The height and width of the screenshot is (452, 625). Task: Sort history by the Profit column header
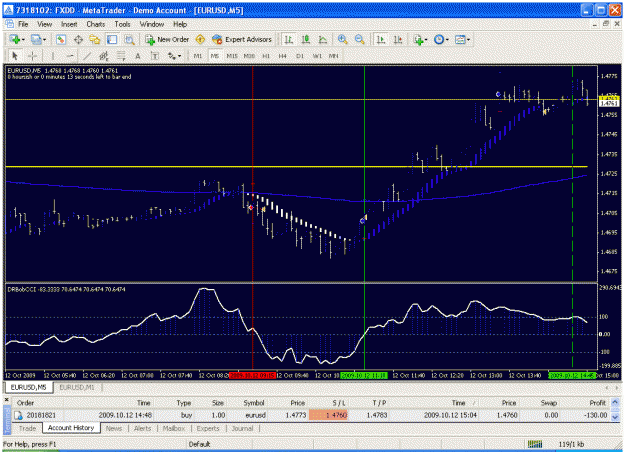(x=597, y=403)
